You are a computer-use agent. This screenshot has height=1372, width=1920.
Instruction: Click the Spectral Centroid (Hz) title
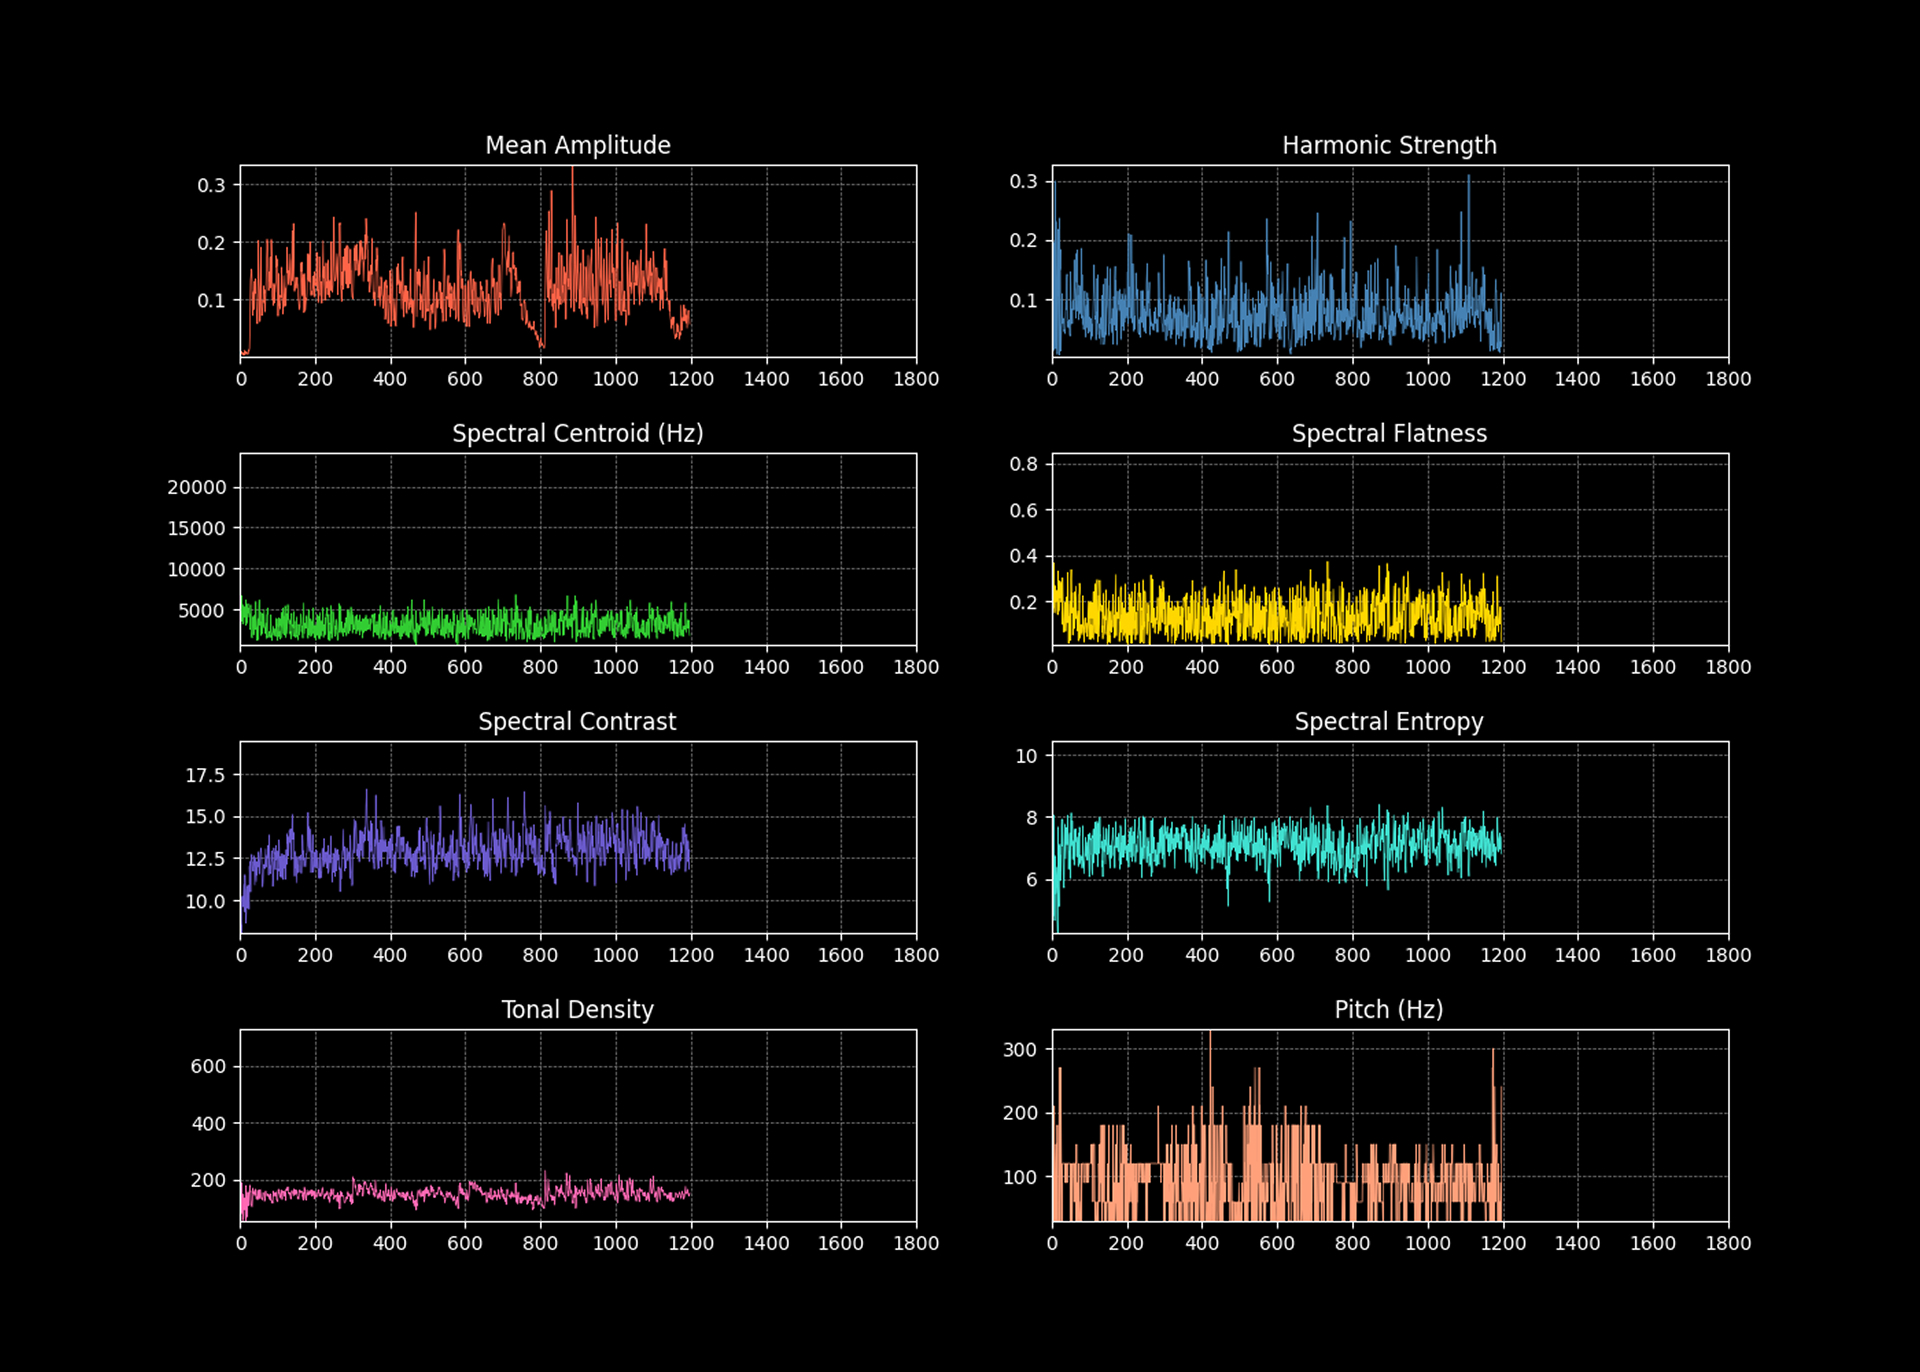click(577, 433)
